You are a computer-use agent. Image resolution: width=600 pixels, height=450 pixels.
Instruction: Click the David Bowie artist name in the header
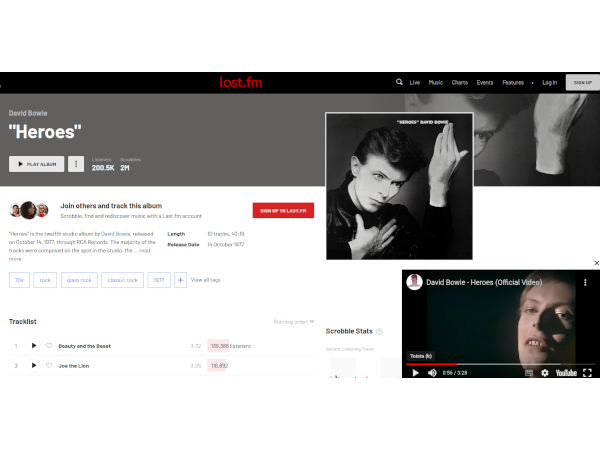point(28,113)
